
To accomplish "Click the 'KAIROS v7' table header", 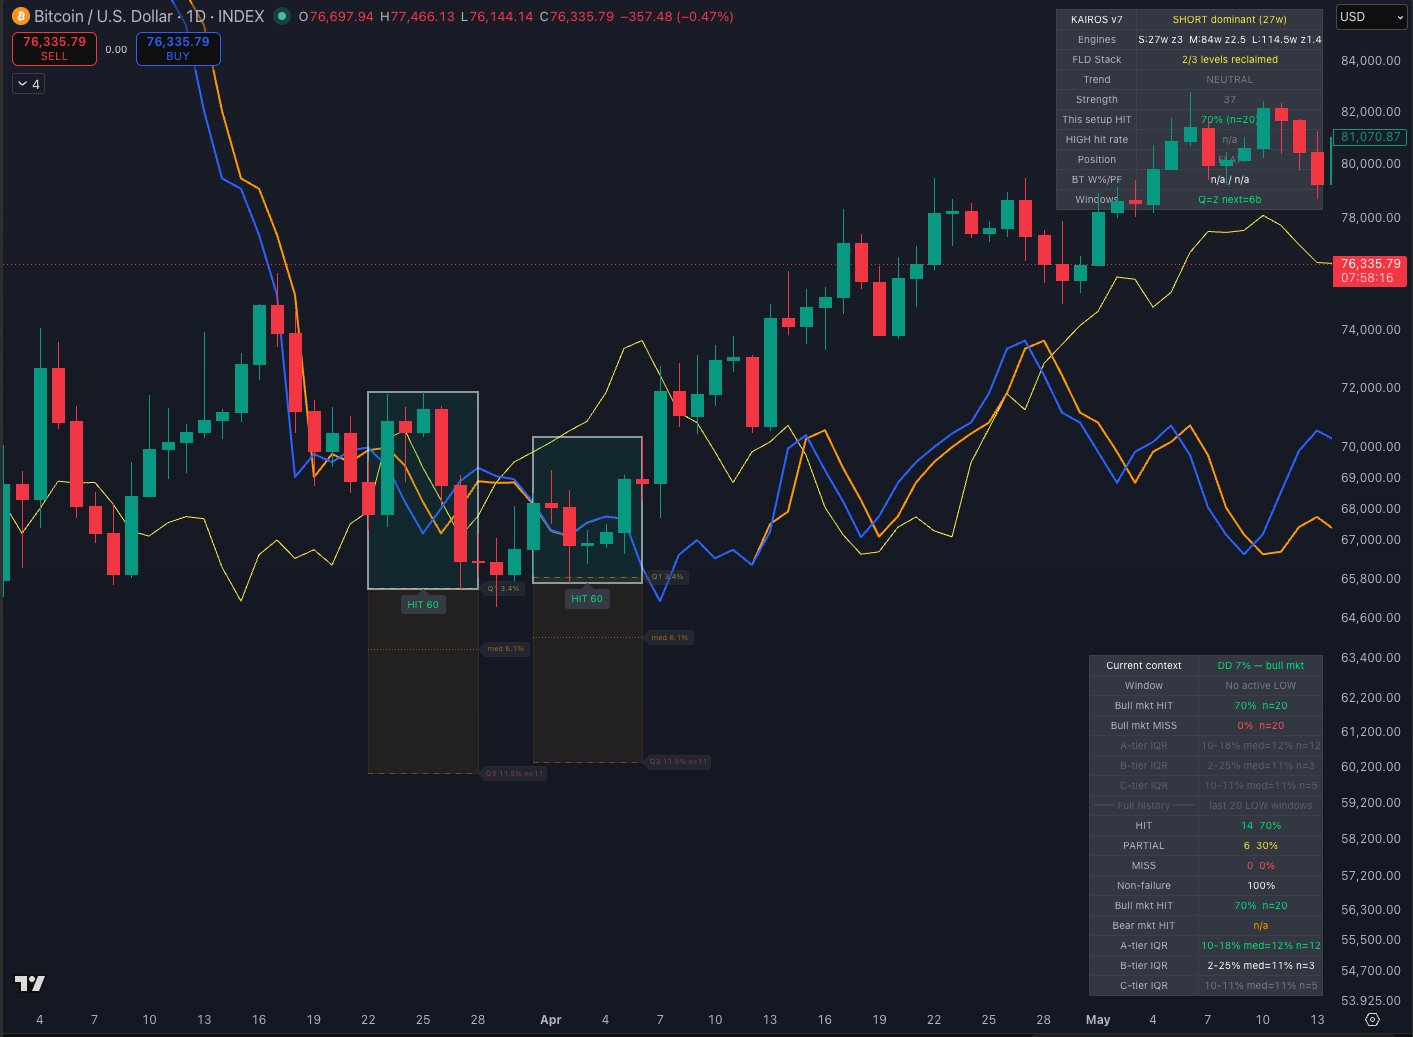I will pyautogui.click(x=1096, y=19).
